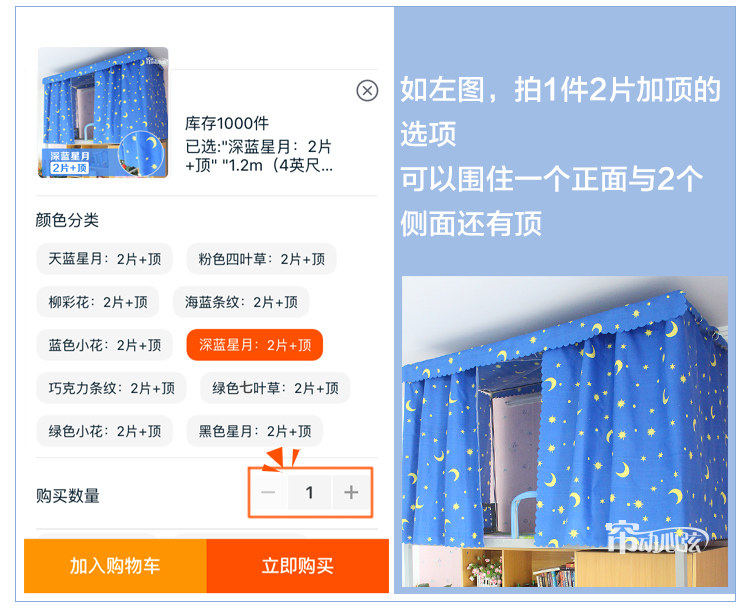Select 粉色四叶草 2片+顶 option
This screenshot has width=750, height=616.
261,259
